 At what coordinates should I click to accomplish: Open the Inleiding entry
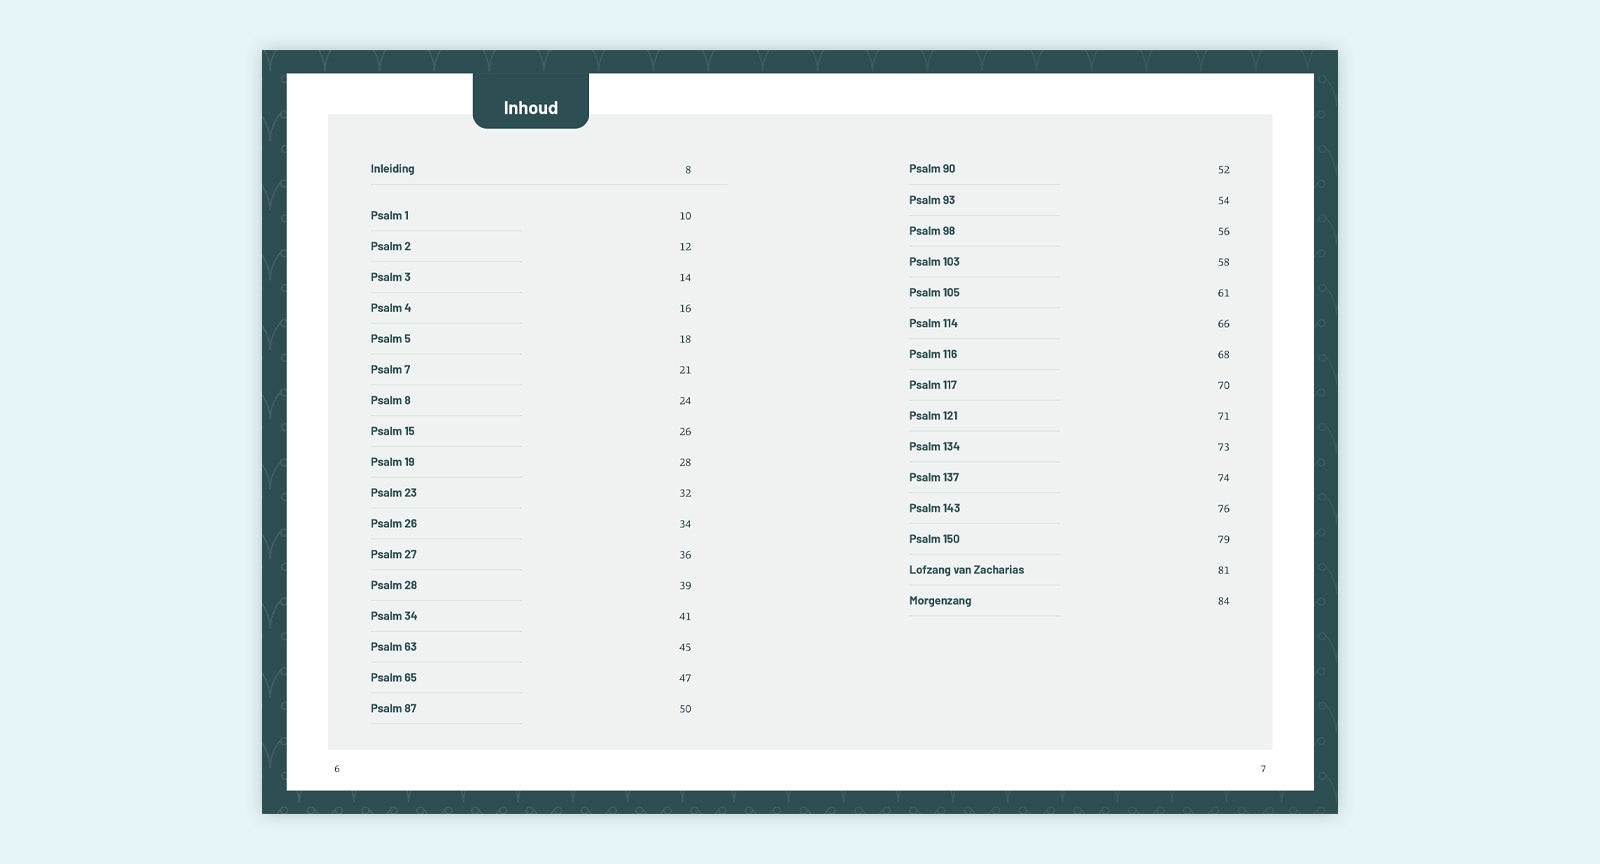pos(392,169)
